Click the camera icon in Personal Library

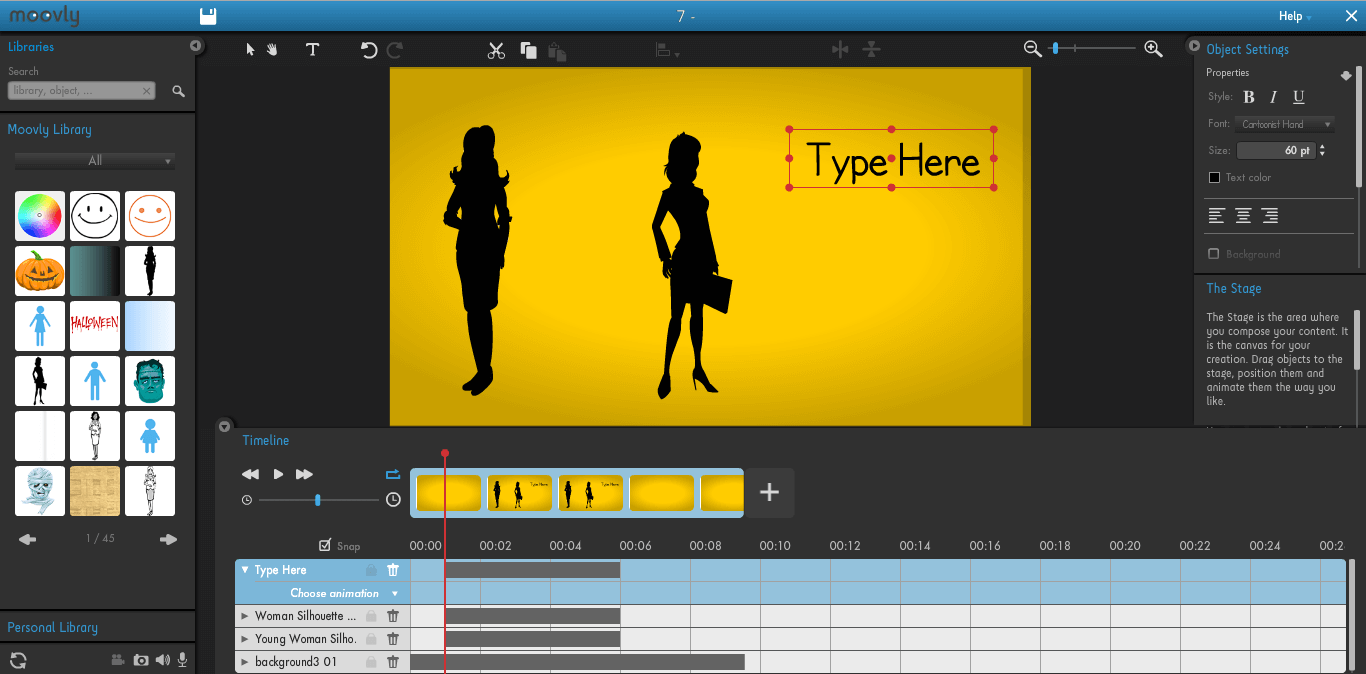141,660
